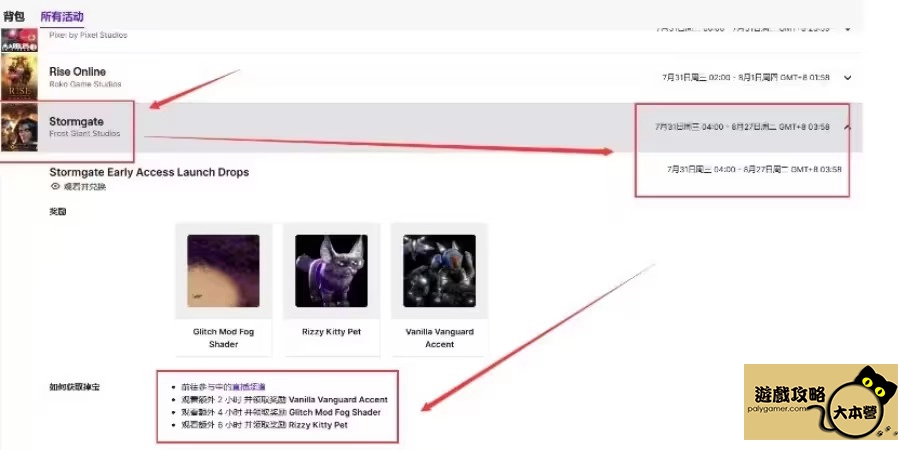Click the Glitch Mod Fog Shader label
Viewport: 906px width, 450px height.
click(223, 338)
